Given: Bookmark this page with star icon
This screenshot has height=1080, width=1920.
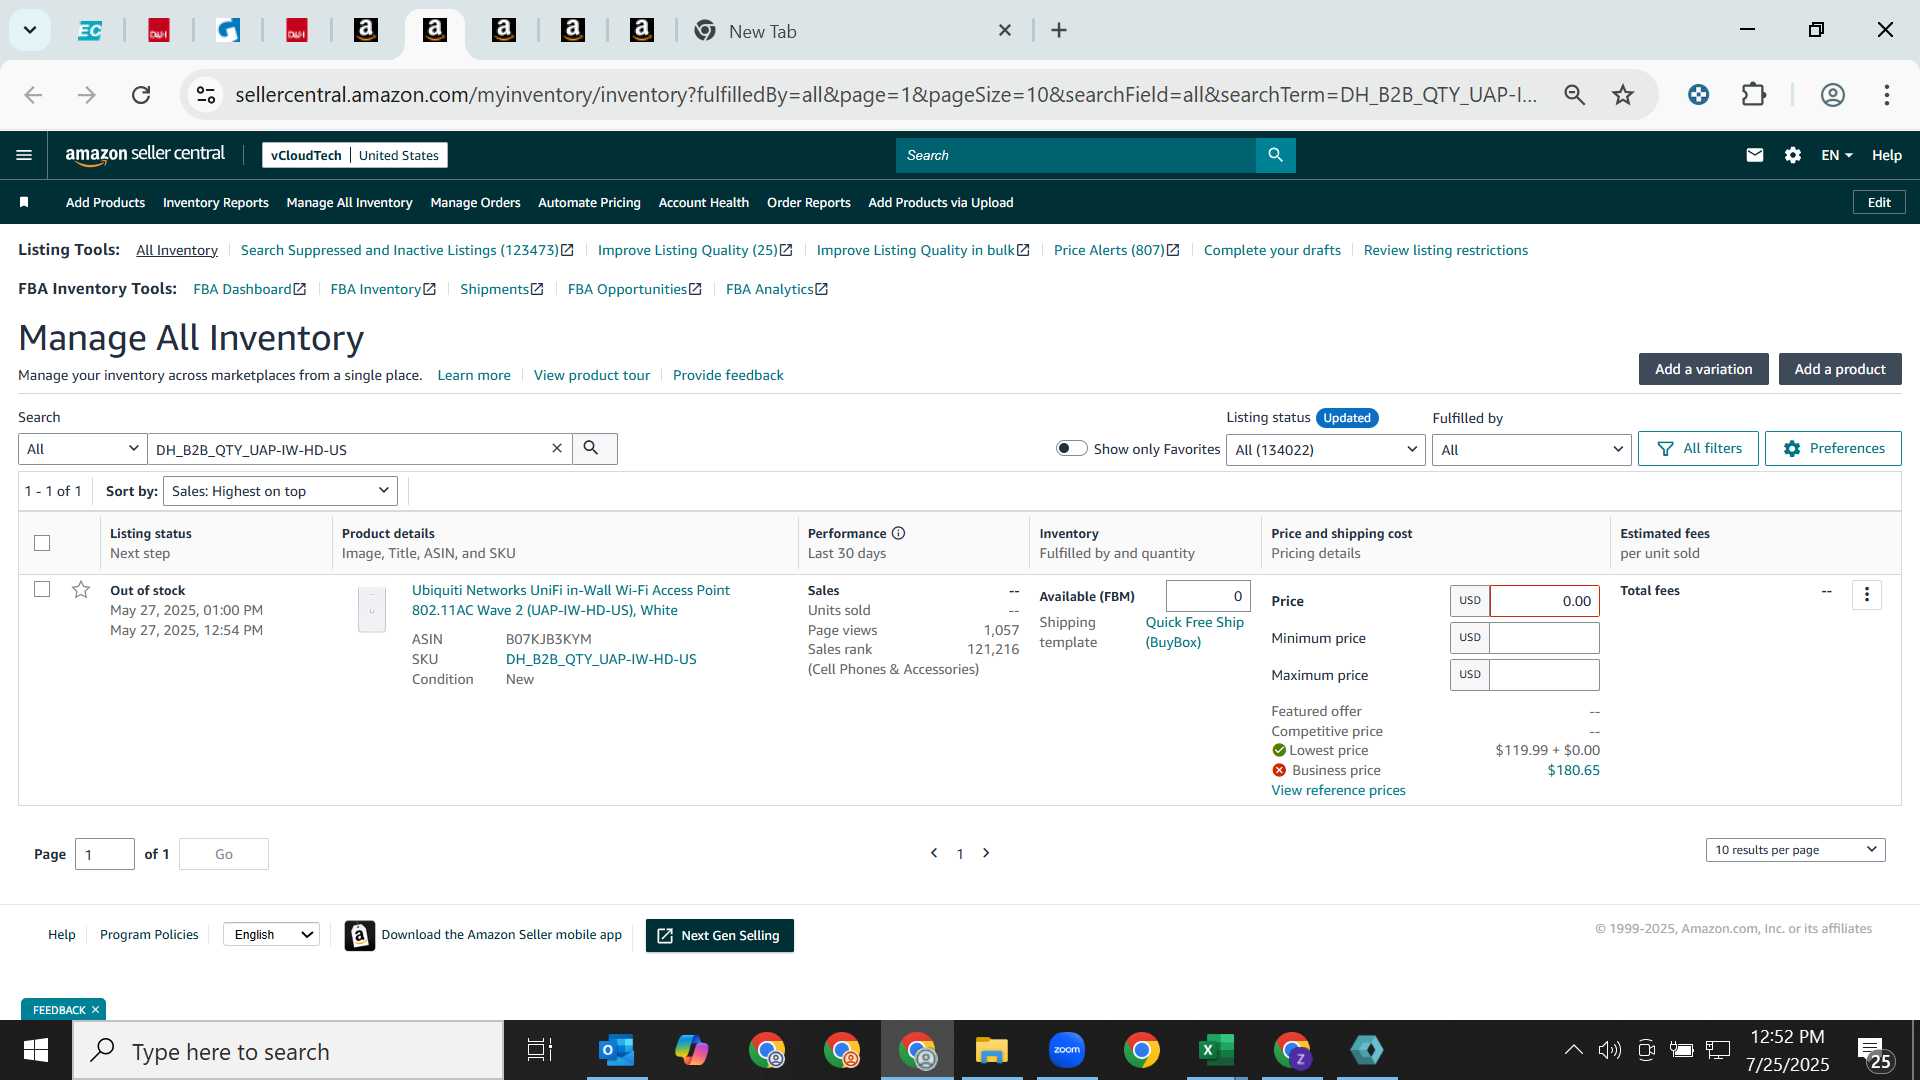Looking at the screenshot, I should click(1622, 95).
